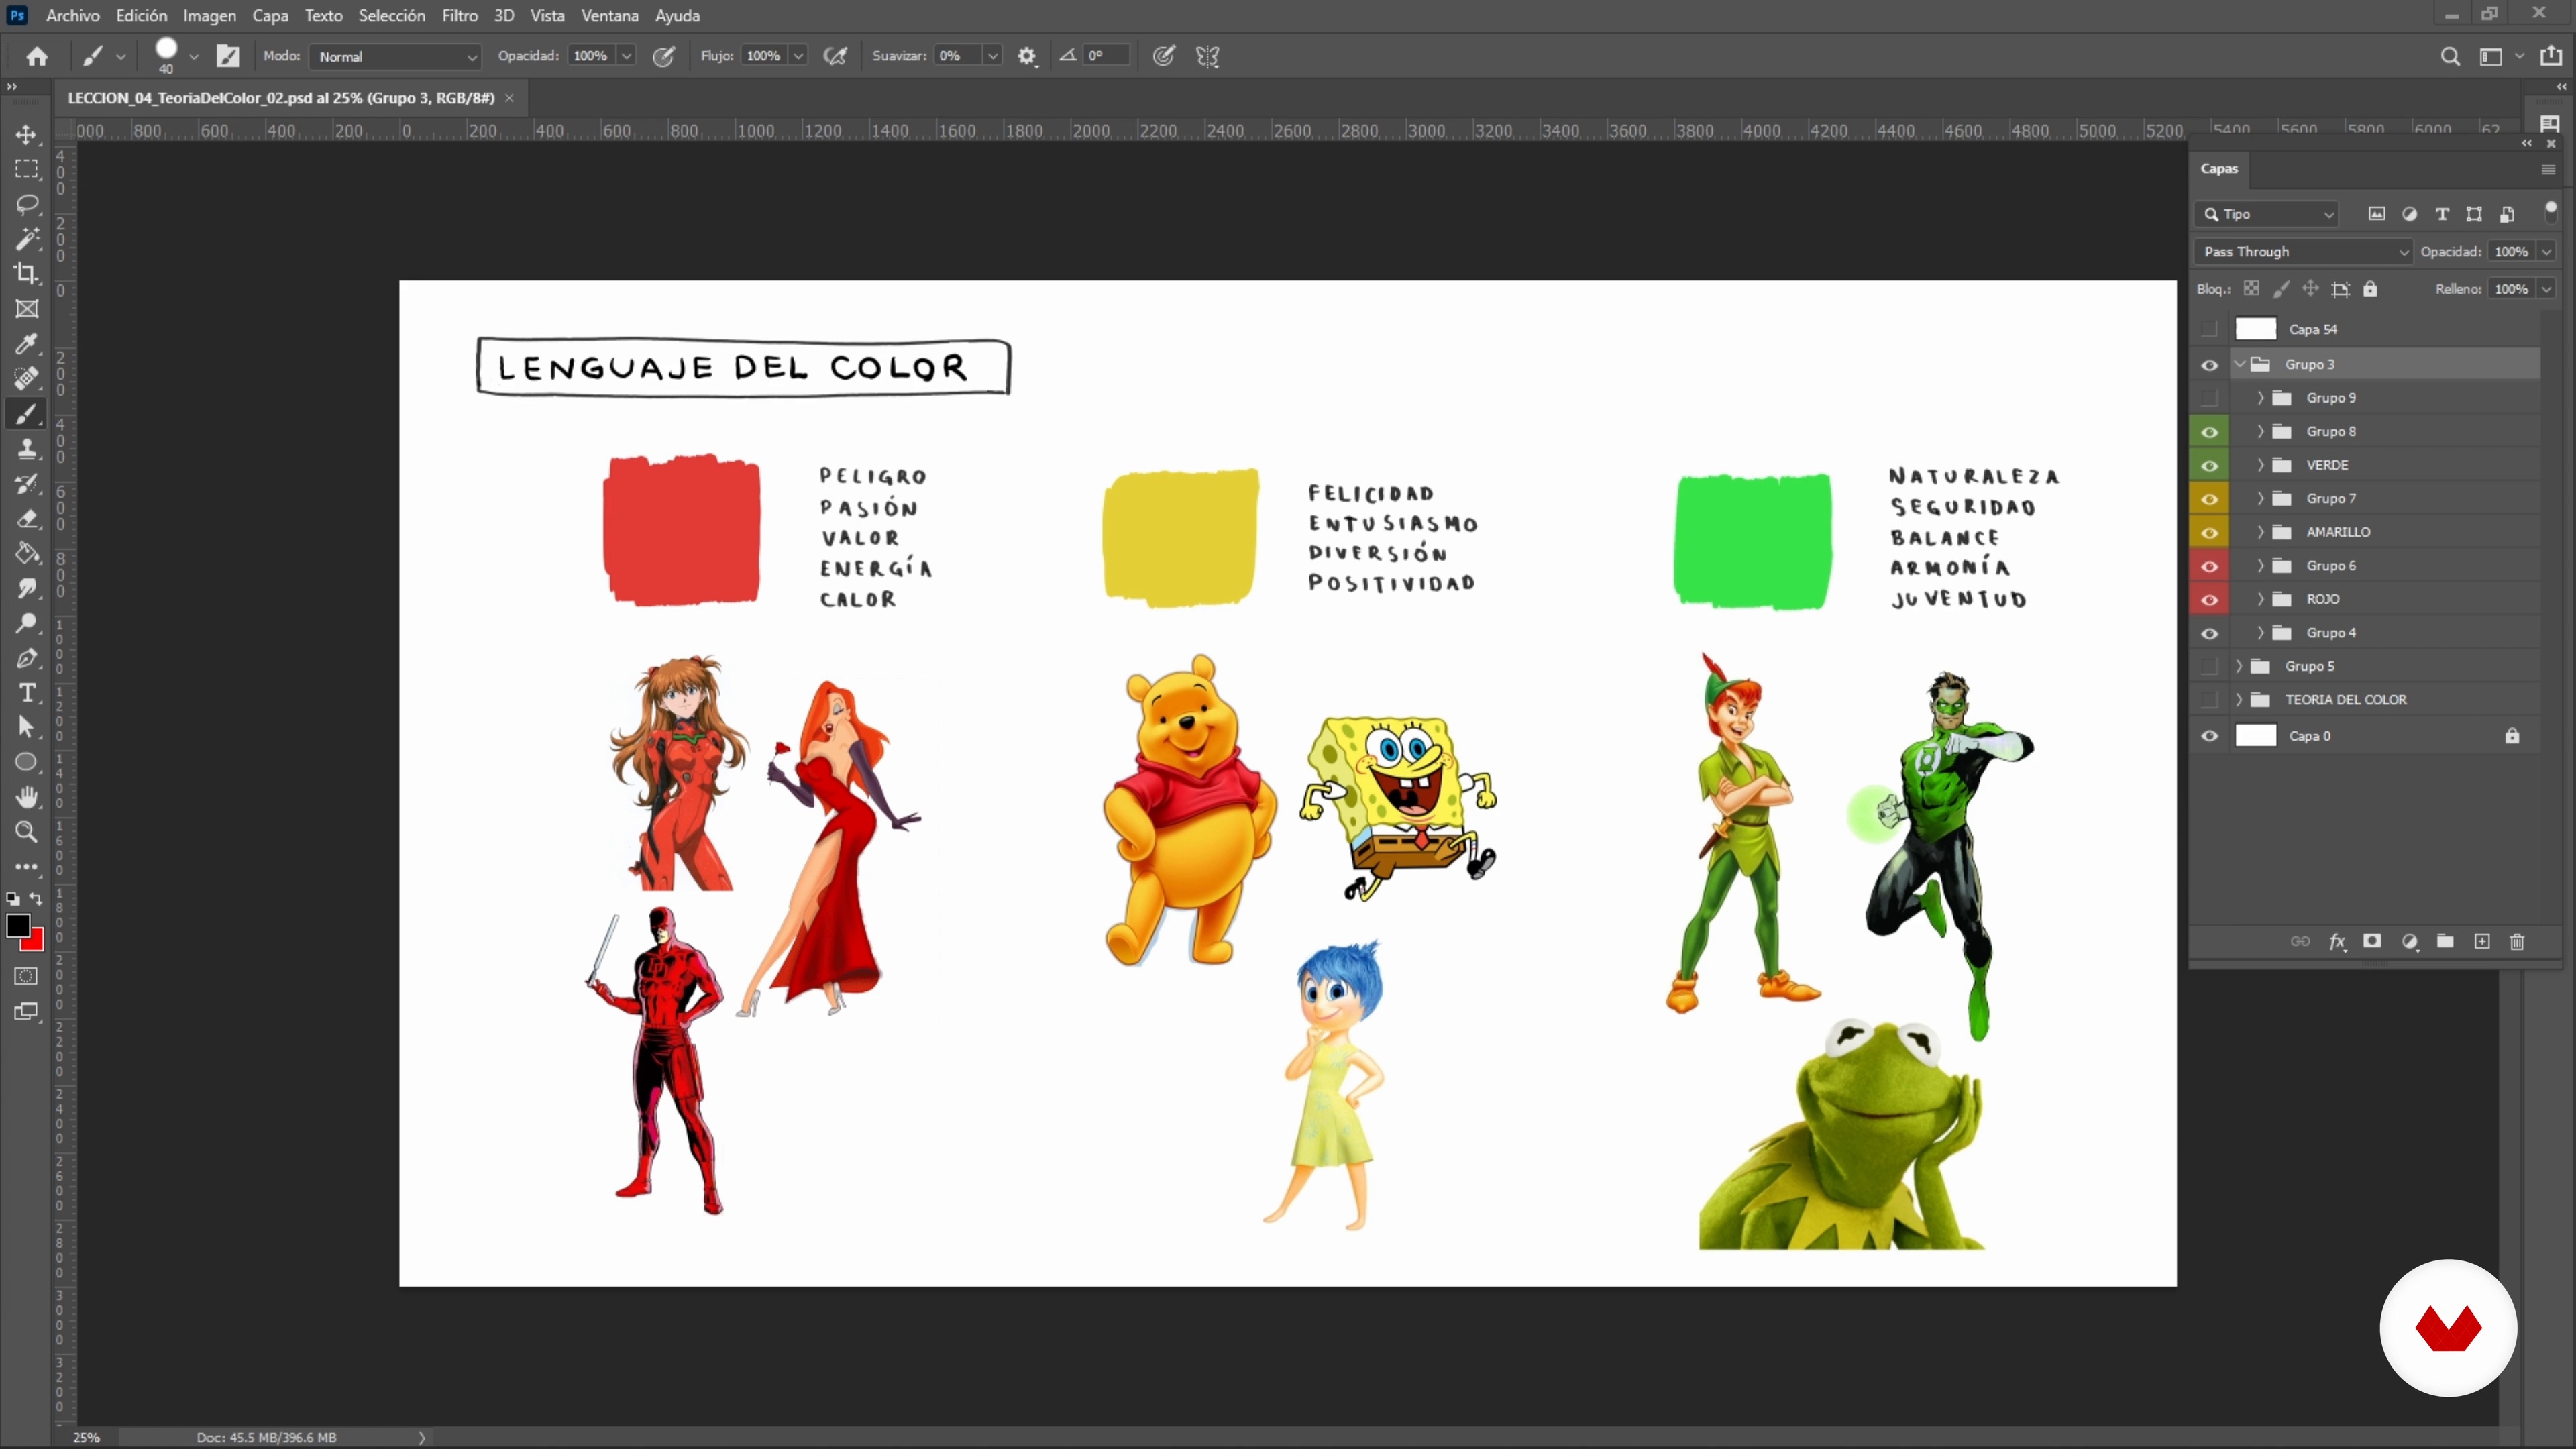Select the Crop tool

[27, 273]
